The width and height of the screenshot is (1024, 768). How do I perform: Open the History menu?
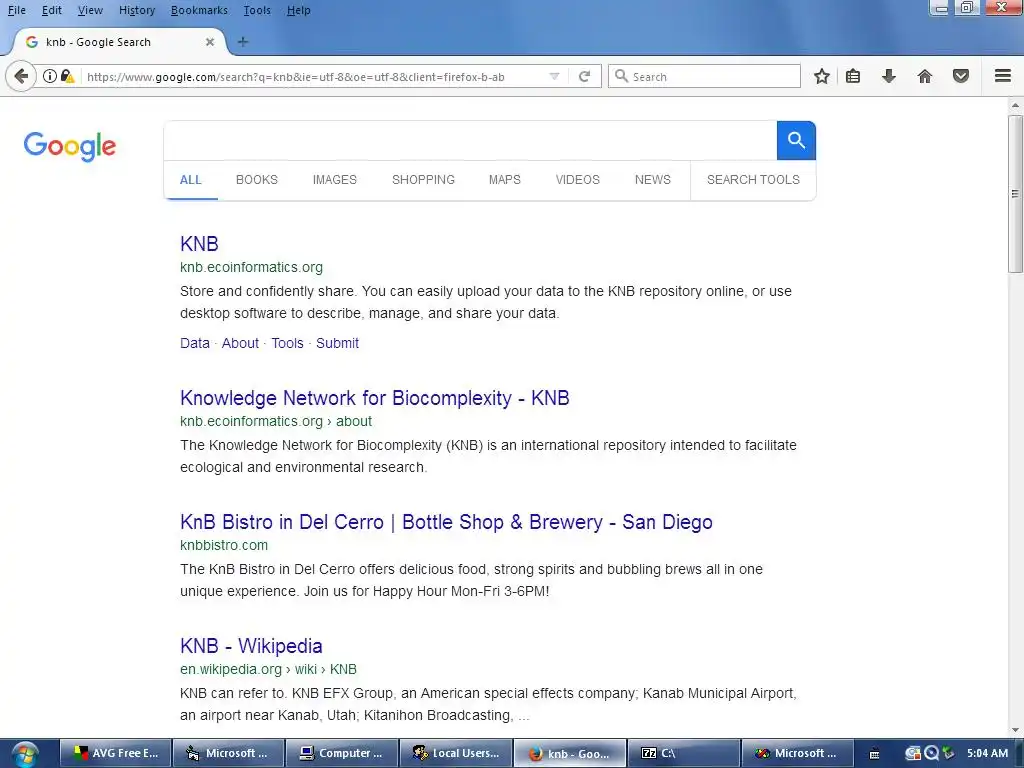click(x=137, y=10)
